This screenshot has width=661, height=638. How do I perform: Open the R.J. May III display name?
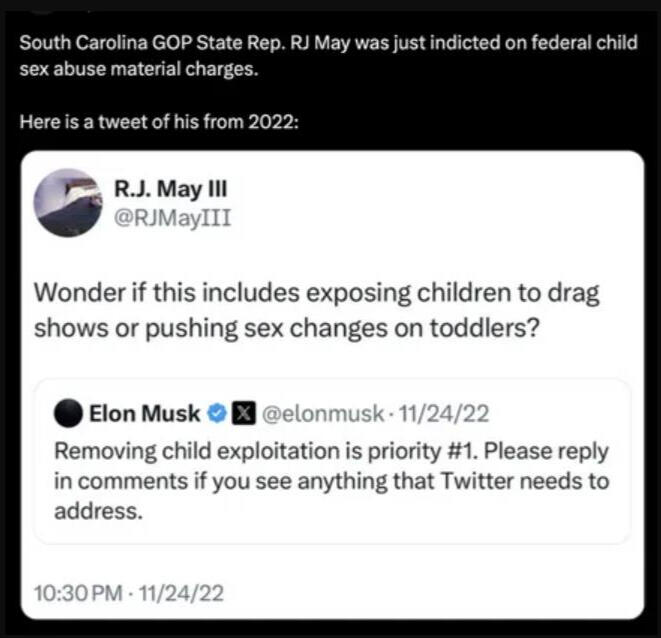[x=175, y=189]
